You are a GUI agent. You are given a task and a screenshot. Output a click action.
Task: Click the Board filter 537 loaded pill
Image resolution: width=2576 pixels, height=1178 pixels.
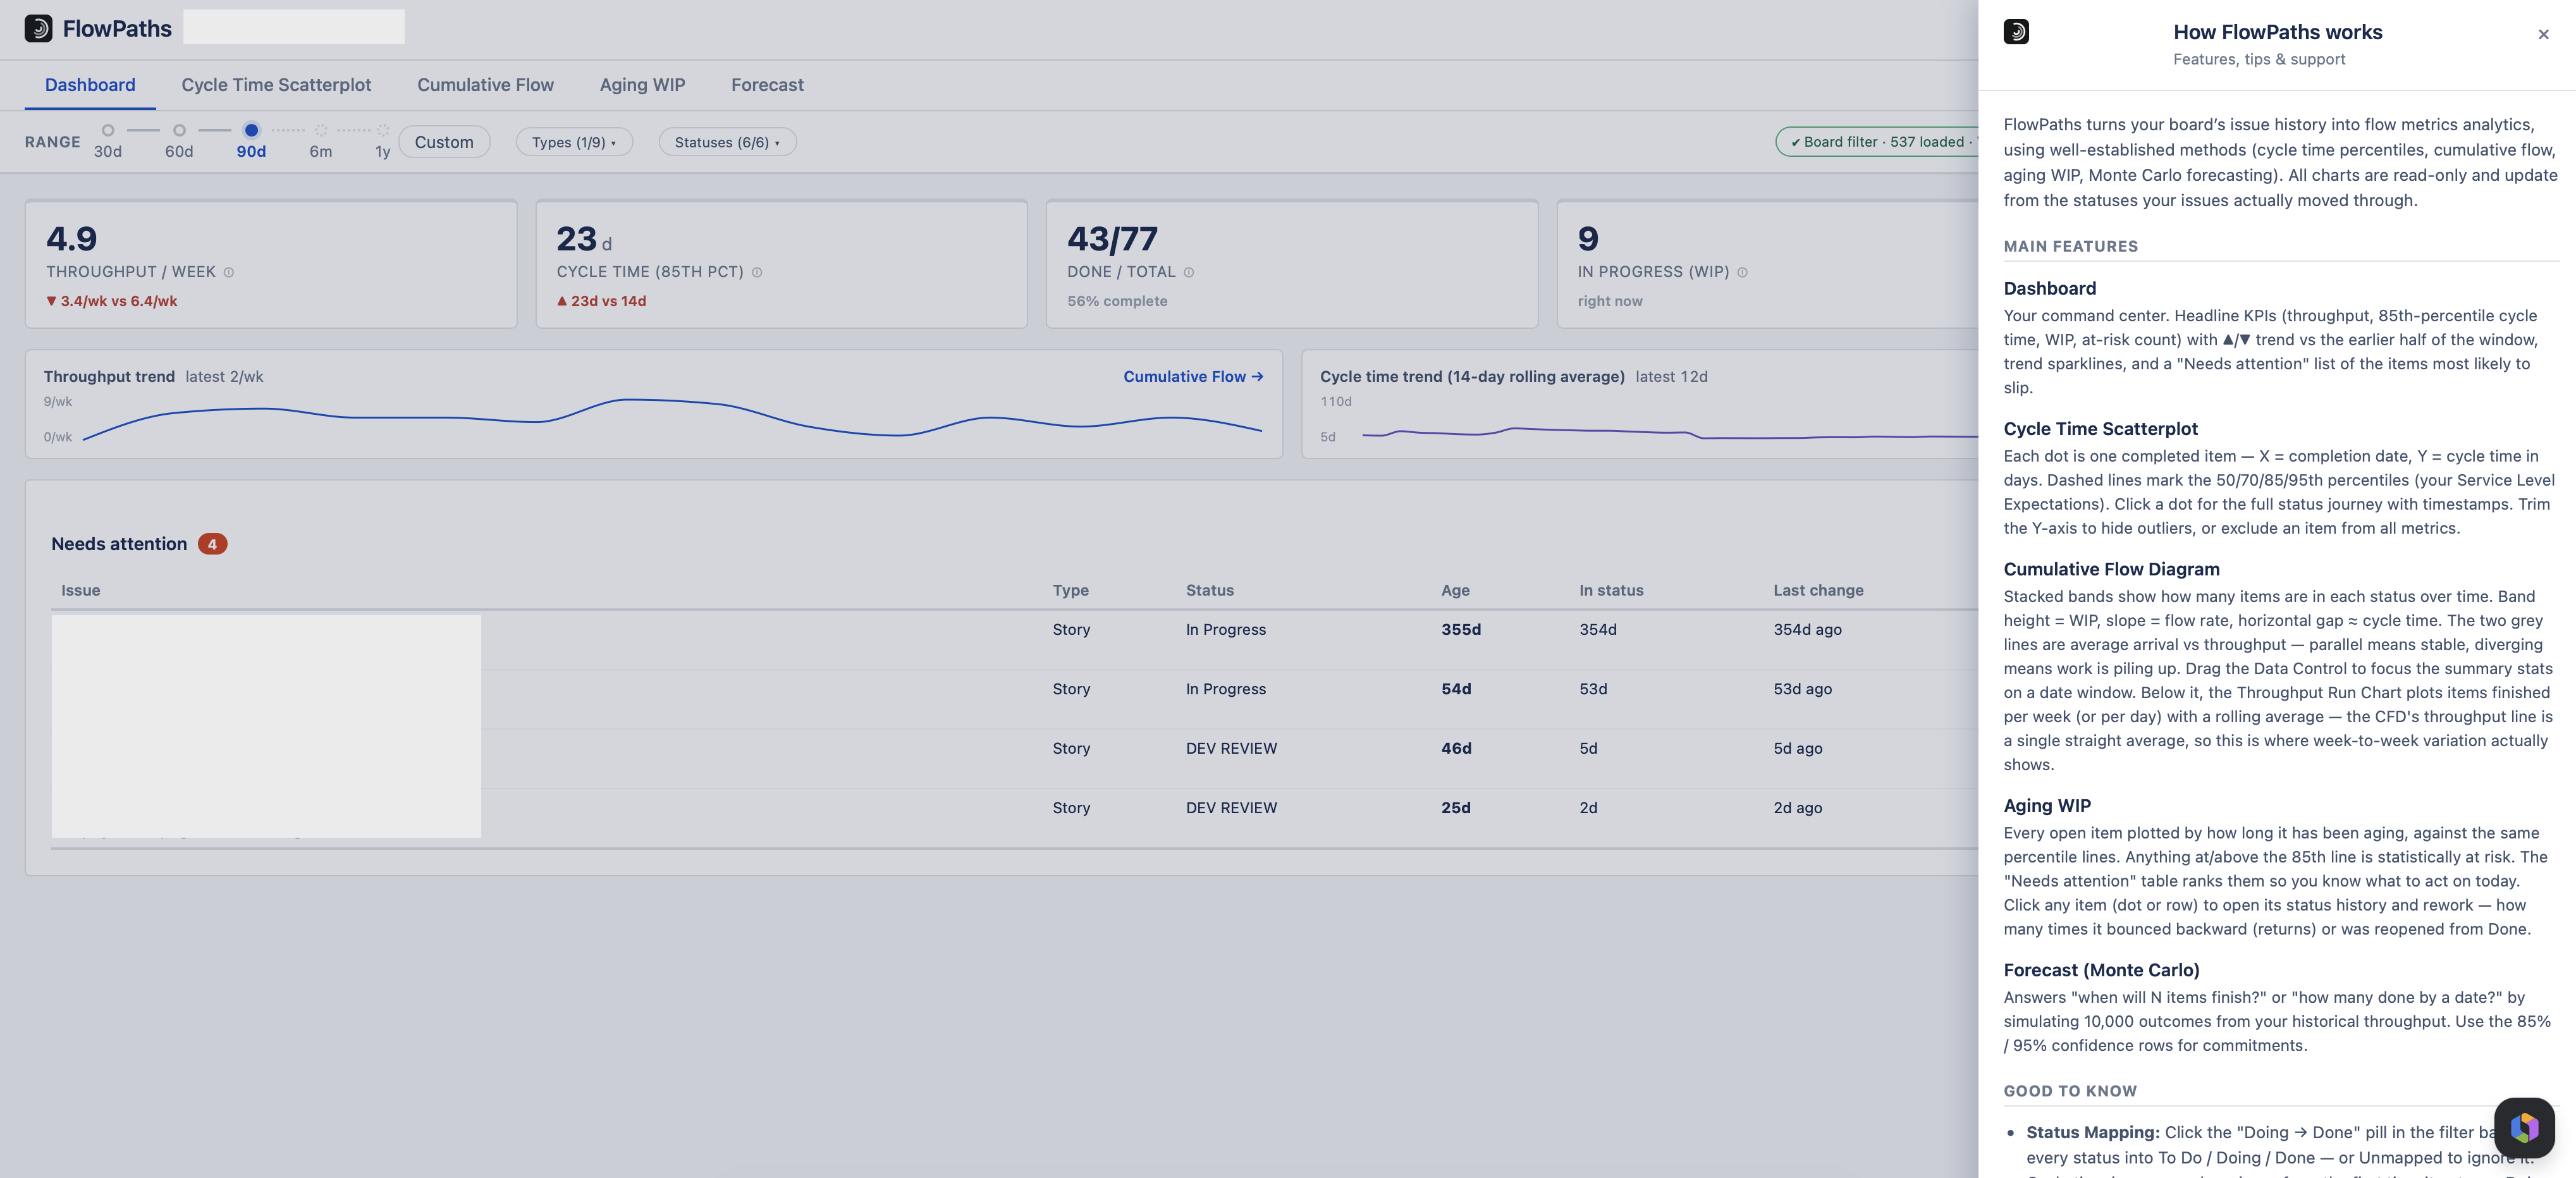(x=1877, y=142)
